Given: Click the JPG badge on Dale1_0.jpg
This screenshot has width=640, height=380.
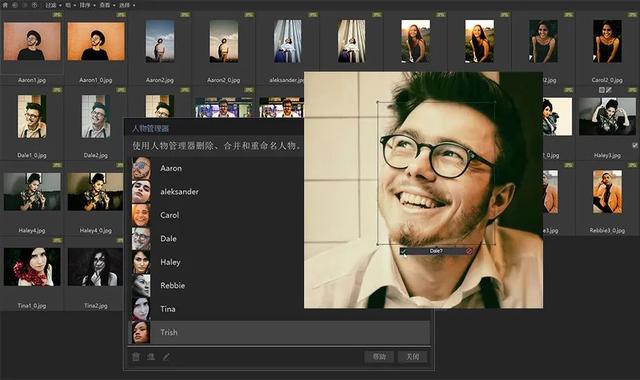Looking at the screenshot, I should (x=57, y=90).
